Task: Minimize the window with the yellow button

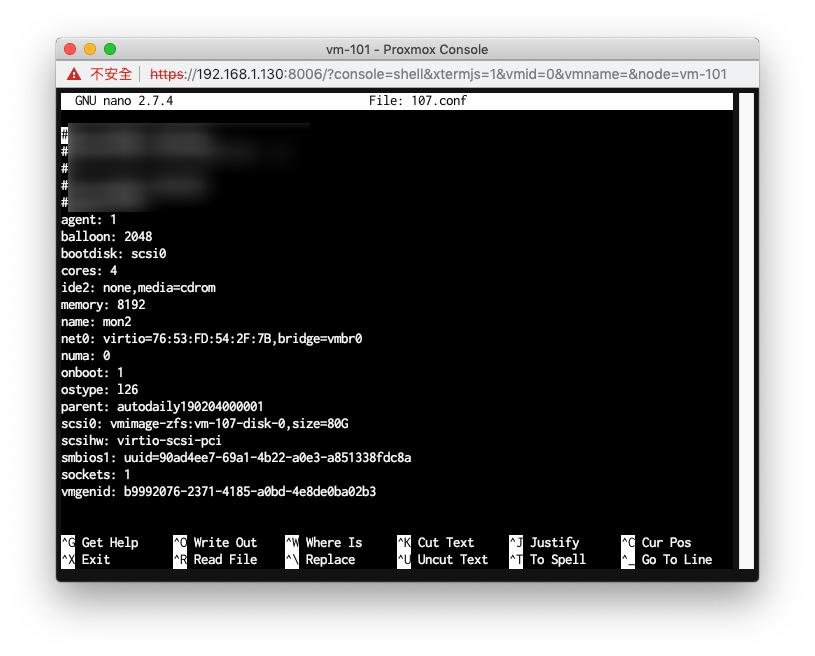Action: (x=90, y=49)
